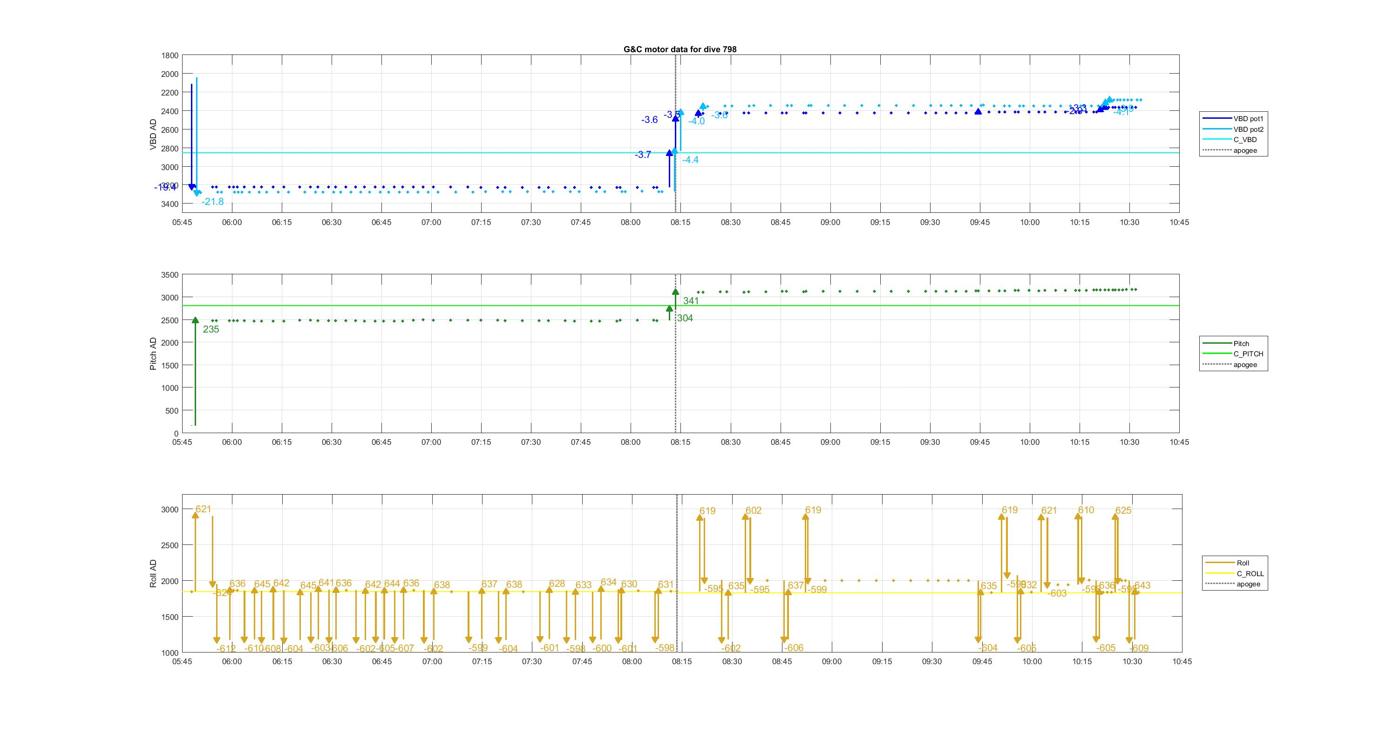Click the "Roll AD" y-axis label
Image resolution: width=1400 pixels, height=733 pixels.
[153, 573]
